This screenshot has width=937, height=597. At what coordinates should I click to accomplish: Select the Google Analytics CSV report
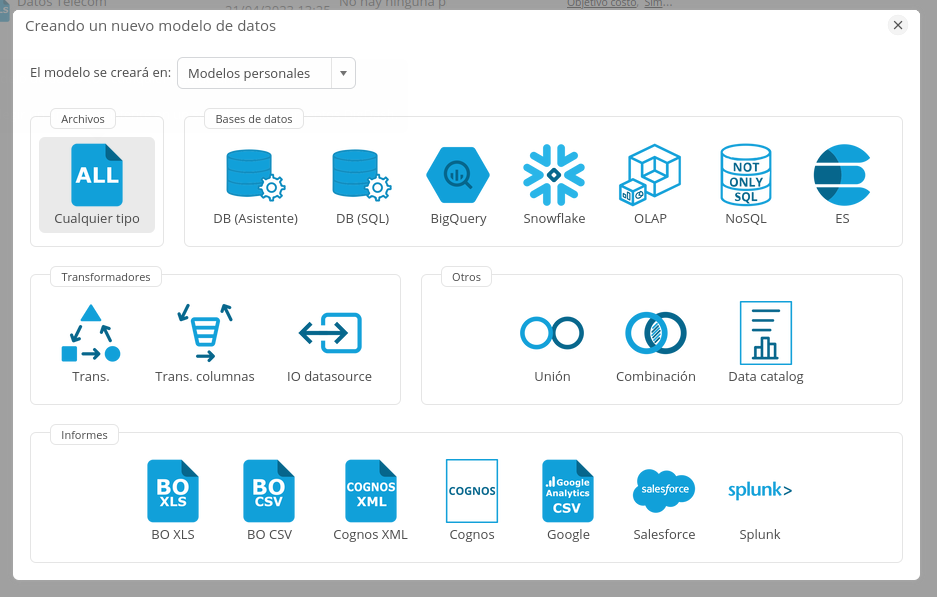[x=568, y=491]
